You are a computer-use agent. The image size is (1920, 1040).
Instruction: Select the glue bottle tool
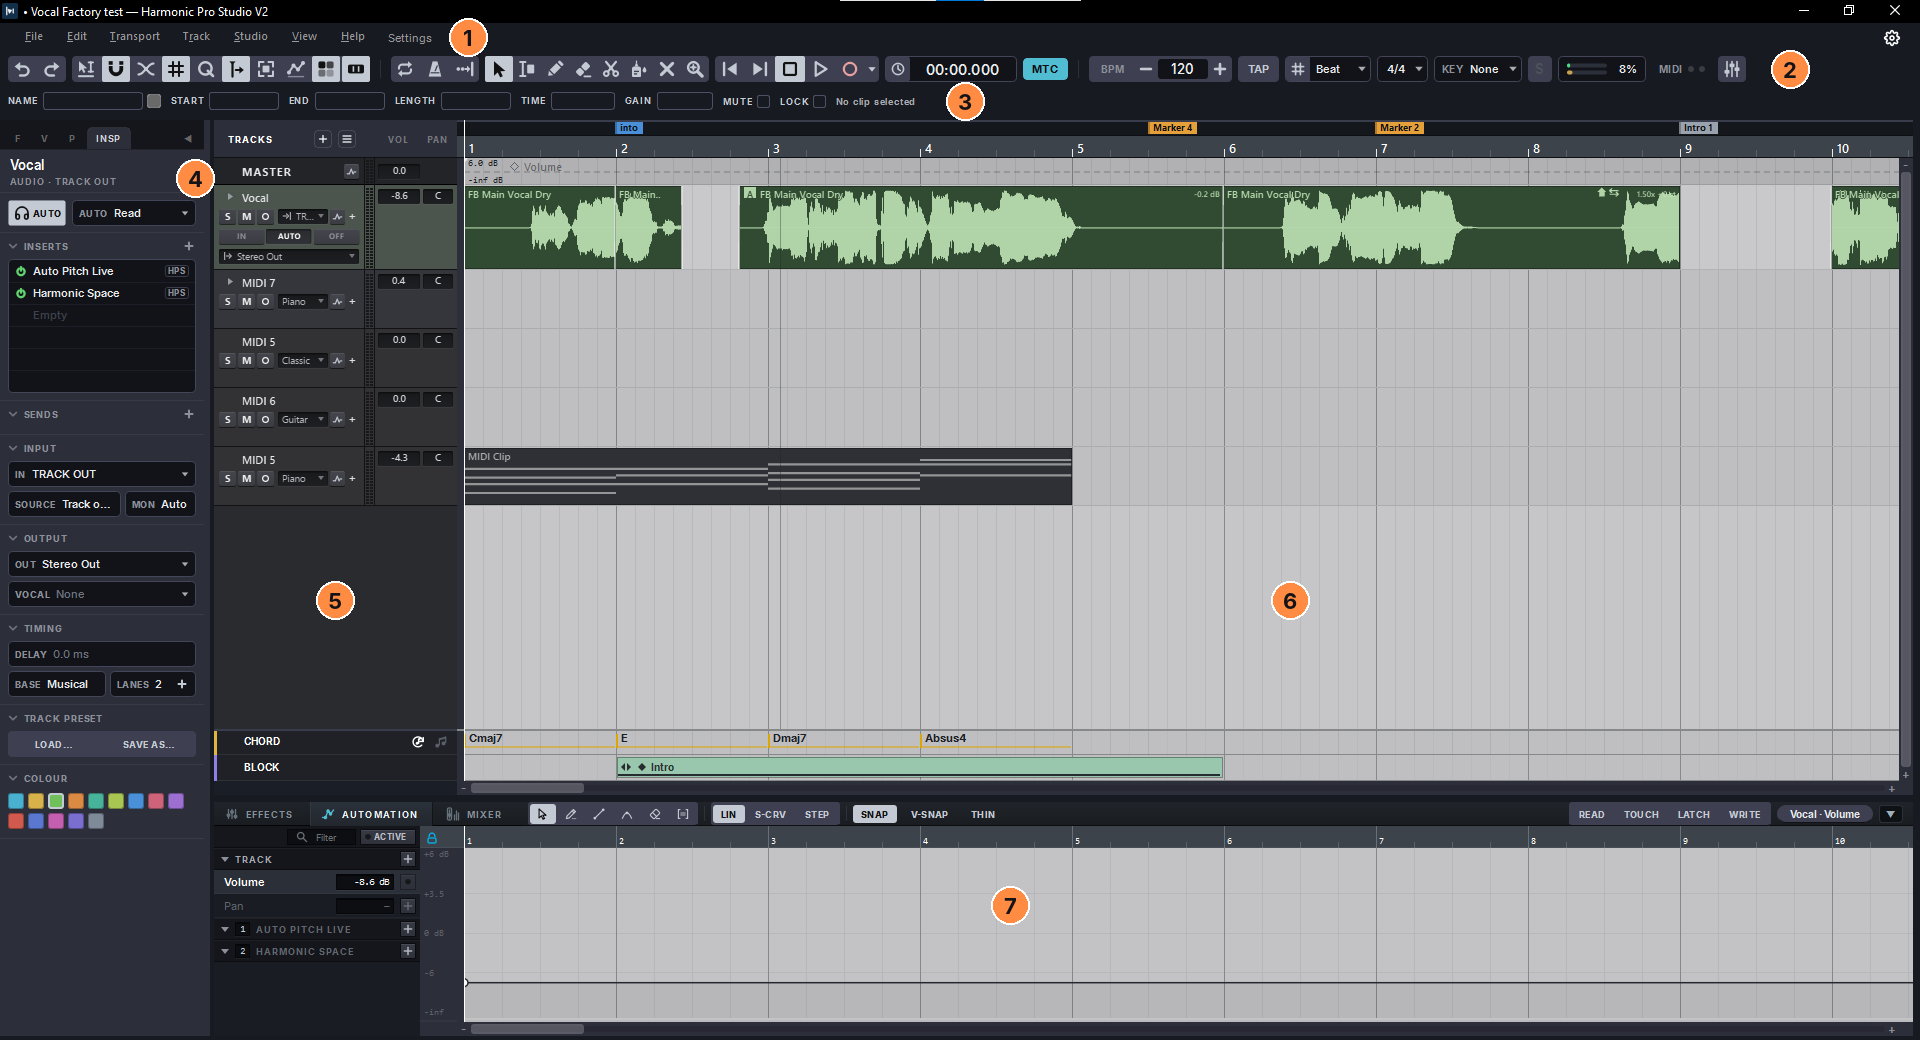coord(639,69)
